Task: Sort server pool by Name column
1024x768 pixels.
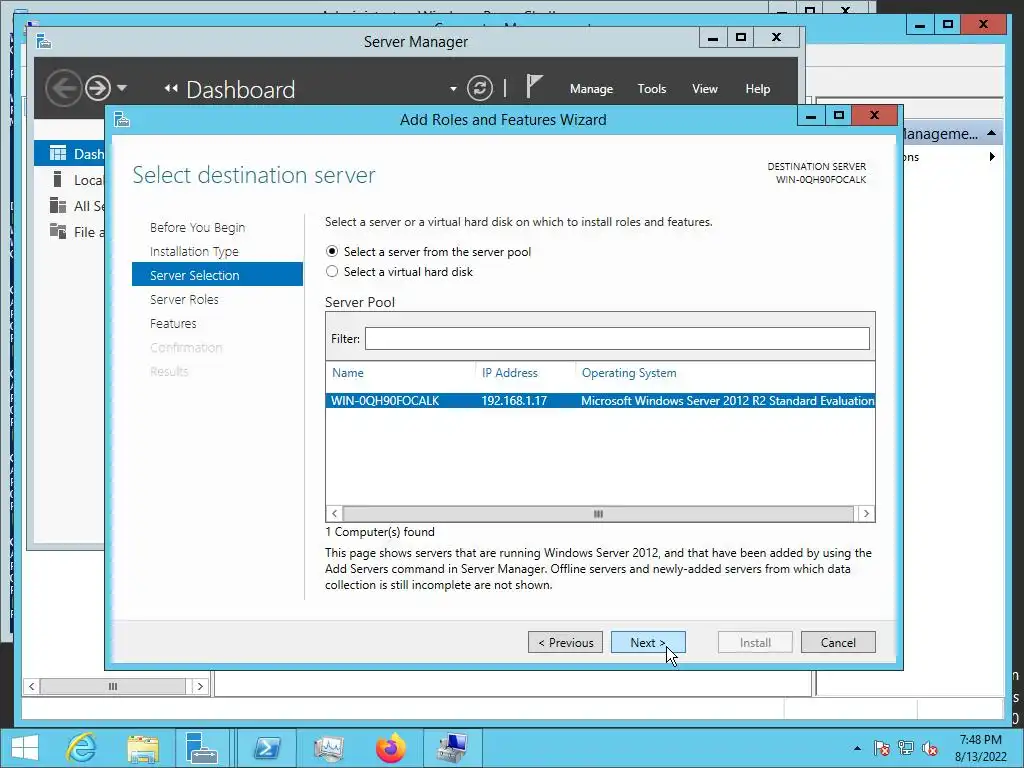Action: click(347, 373)
